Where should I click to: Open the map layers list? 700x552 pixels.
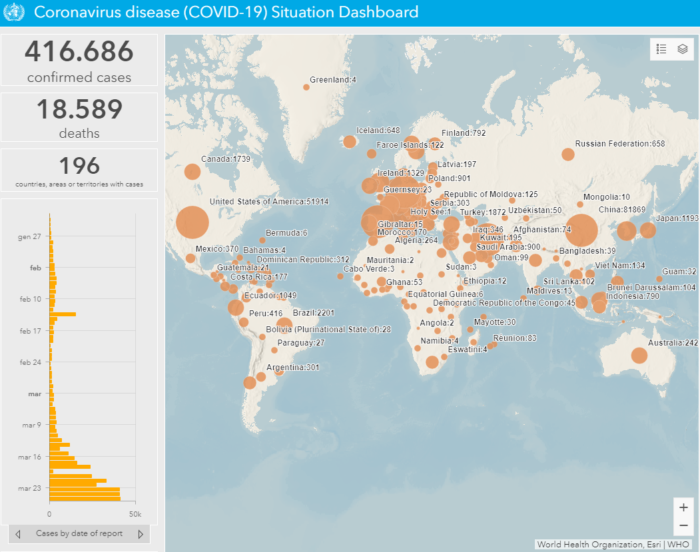point(682,49)
